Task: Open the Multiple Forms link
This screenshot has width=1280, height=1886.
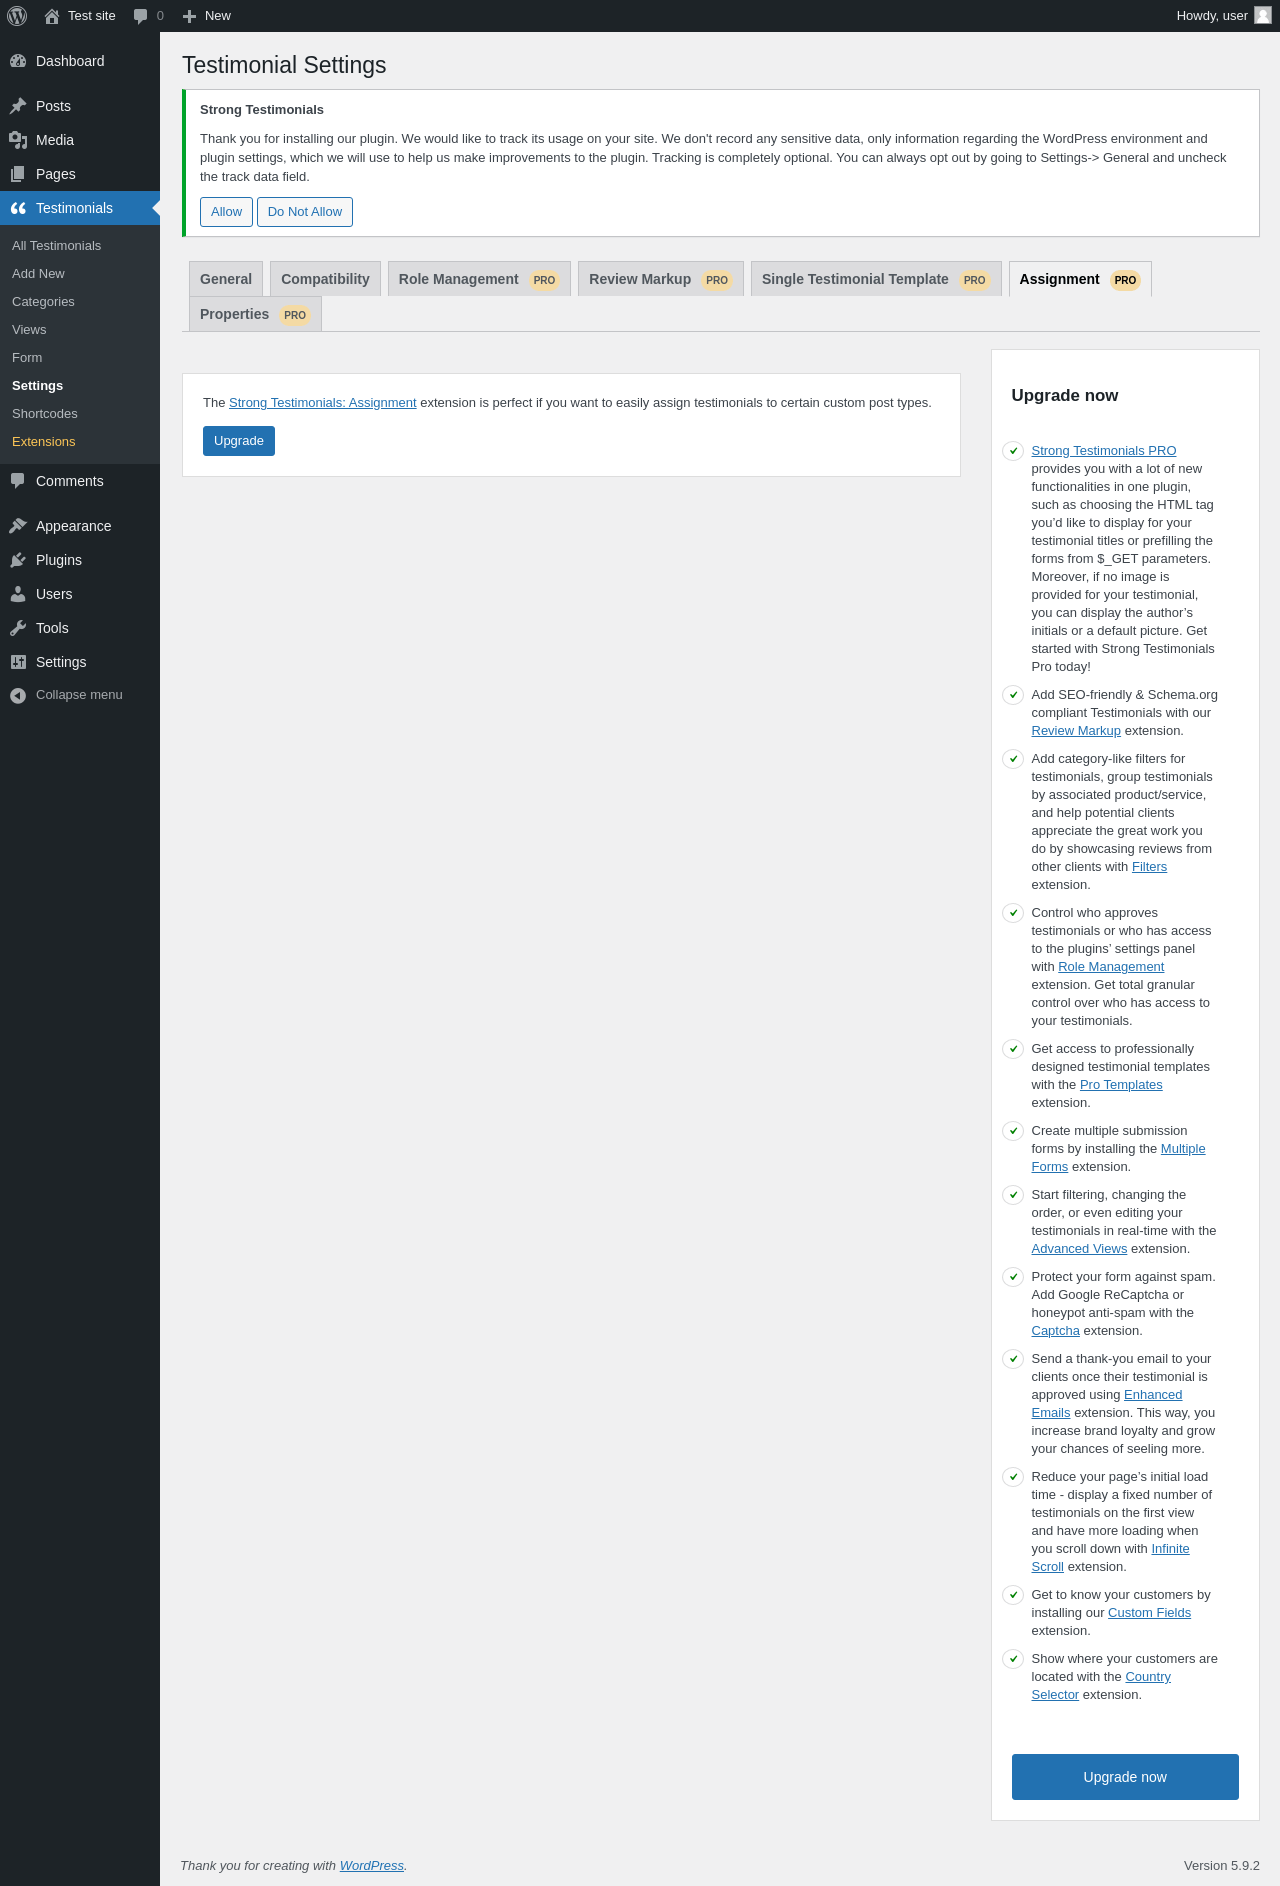Action: pyautogui.click(x=1183, y=1149)
